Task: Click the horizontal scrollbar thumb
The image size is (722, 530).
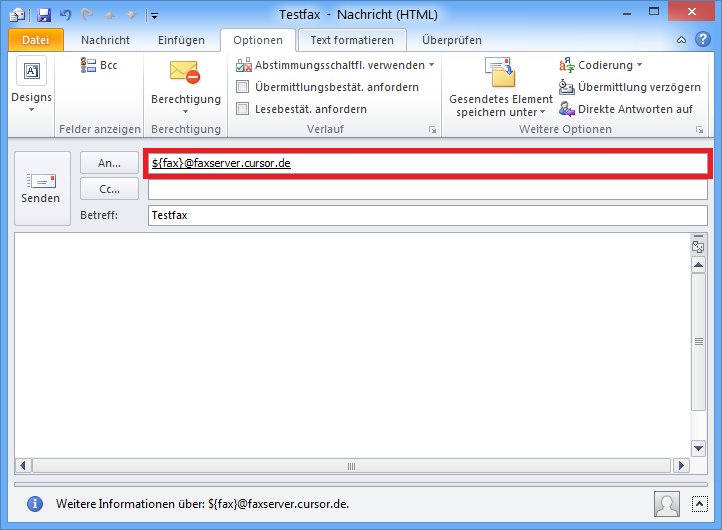Action: (351, 466)
